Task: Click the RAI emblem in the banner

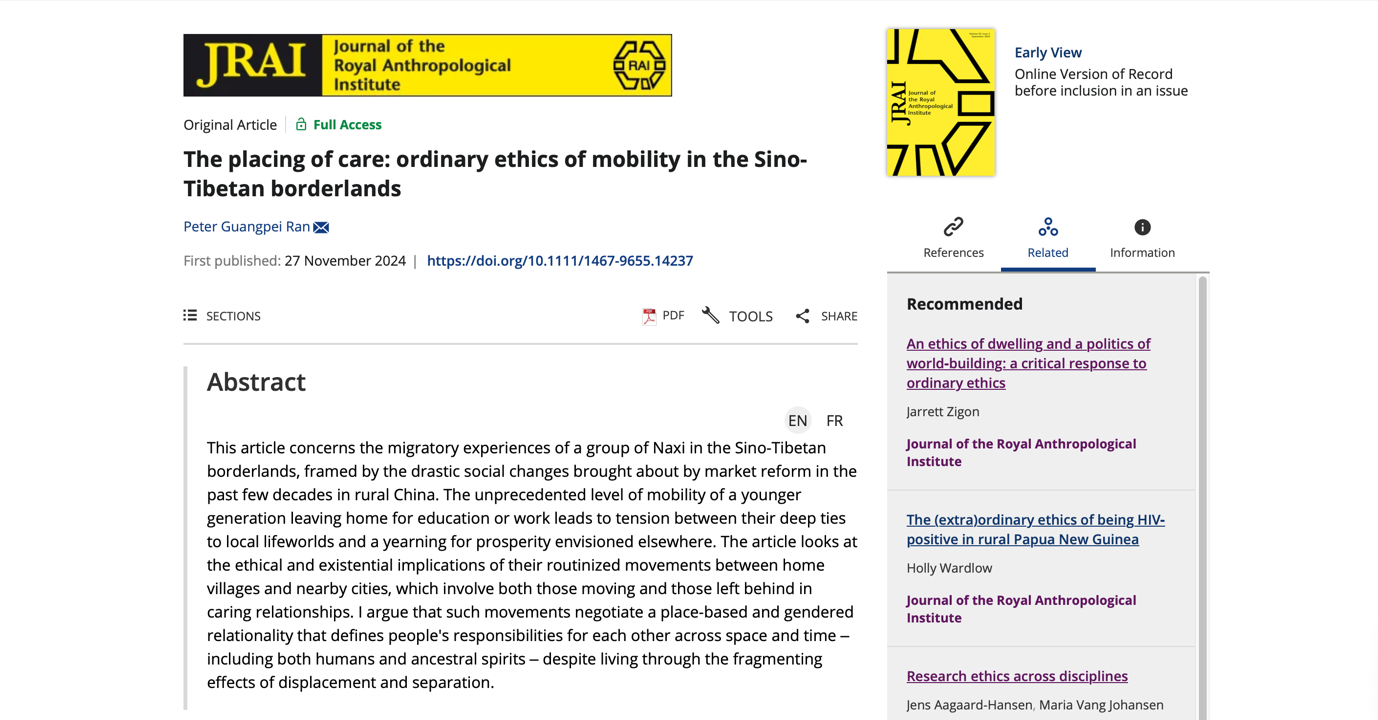Action: tap(639, 66)
